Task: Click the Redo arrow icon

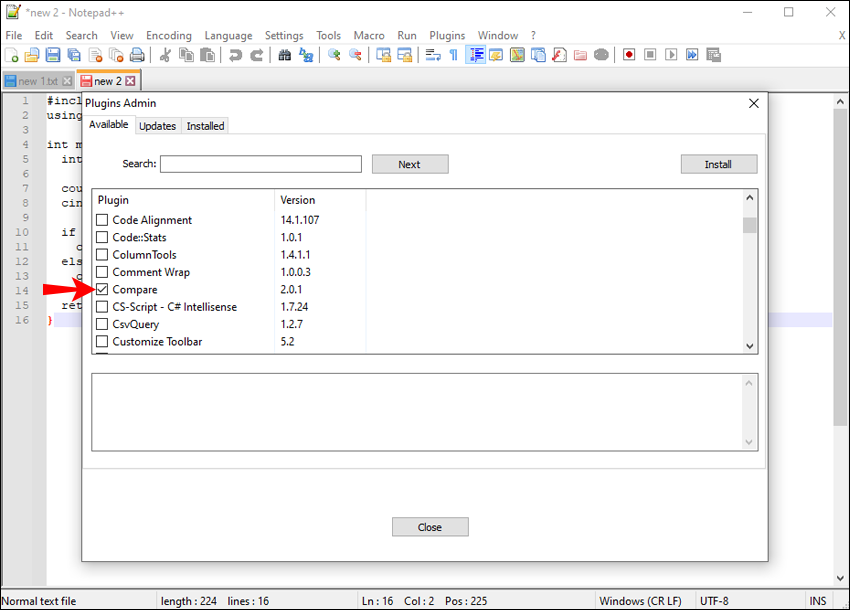Action: (256, 55)
